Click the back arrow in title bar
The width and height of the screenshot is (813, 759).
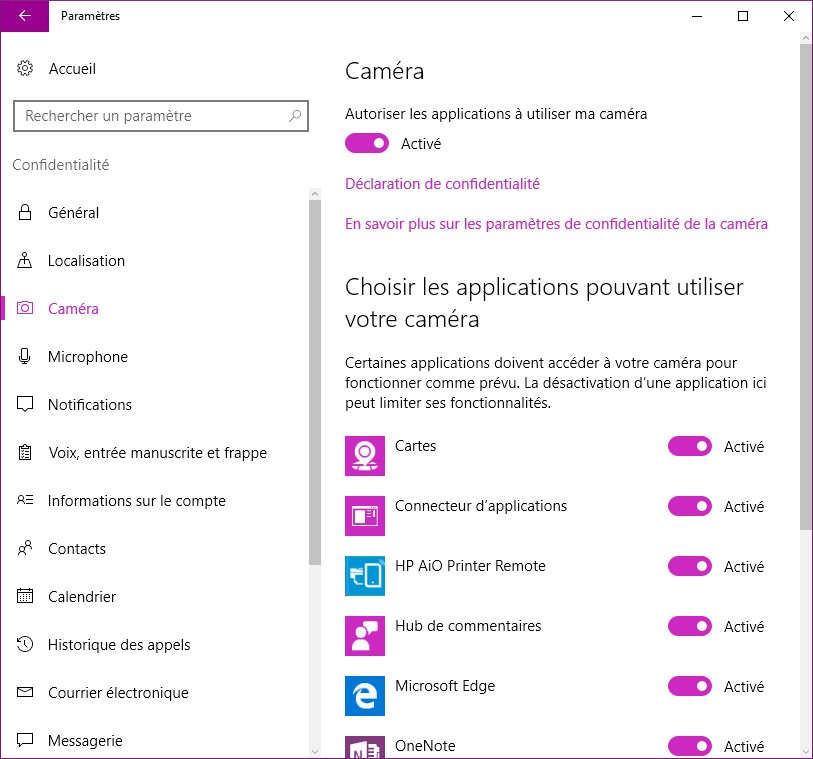pos(24,16)
